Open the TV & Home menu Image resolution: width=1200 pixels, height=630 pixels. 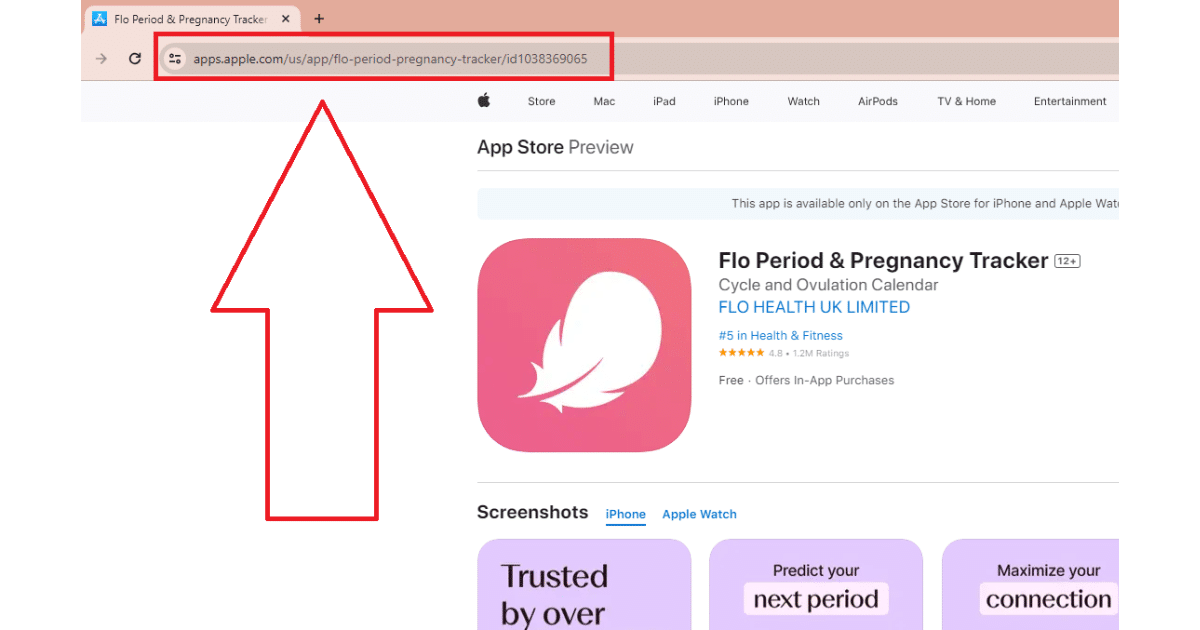click(966, 101)
